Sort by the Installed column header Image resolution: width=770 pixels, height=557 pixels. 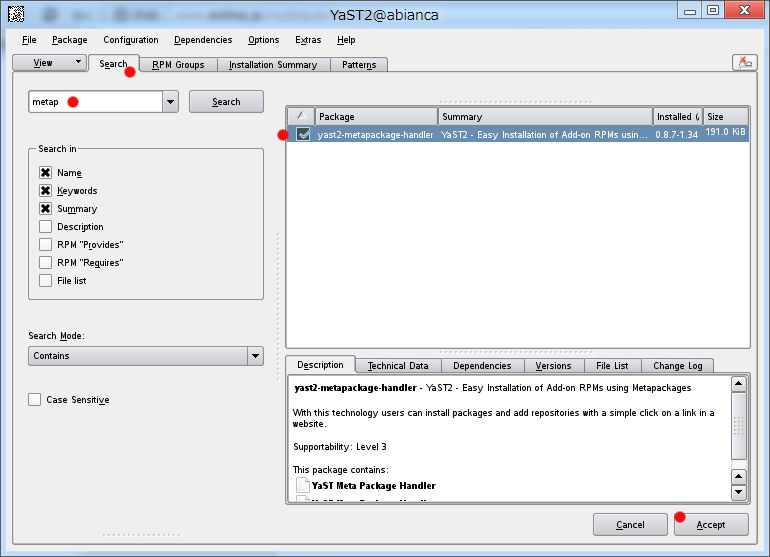[x=678, y=116]
